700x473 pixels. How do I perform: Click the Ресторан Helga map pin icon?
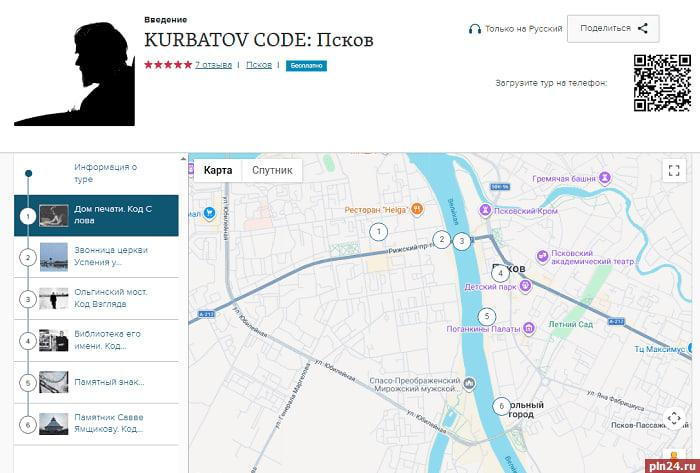point(418,208)
